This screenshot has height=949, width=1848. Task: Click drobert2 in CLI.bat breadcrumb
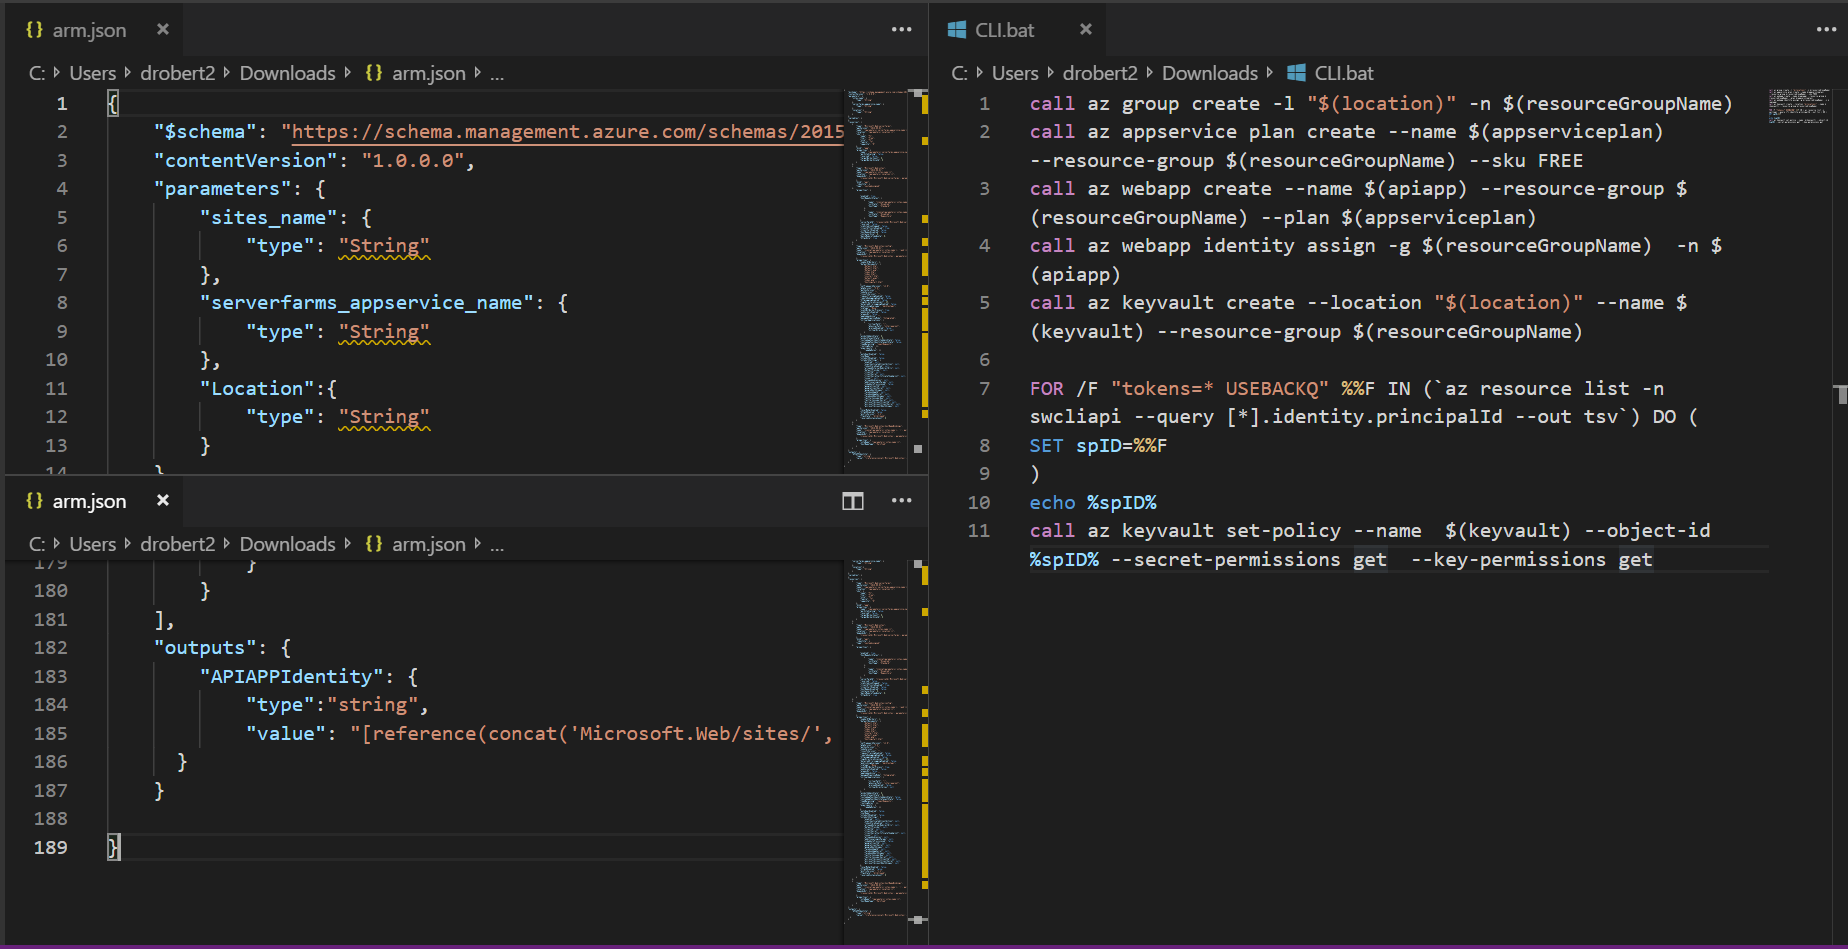[x=1100, y=73]
